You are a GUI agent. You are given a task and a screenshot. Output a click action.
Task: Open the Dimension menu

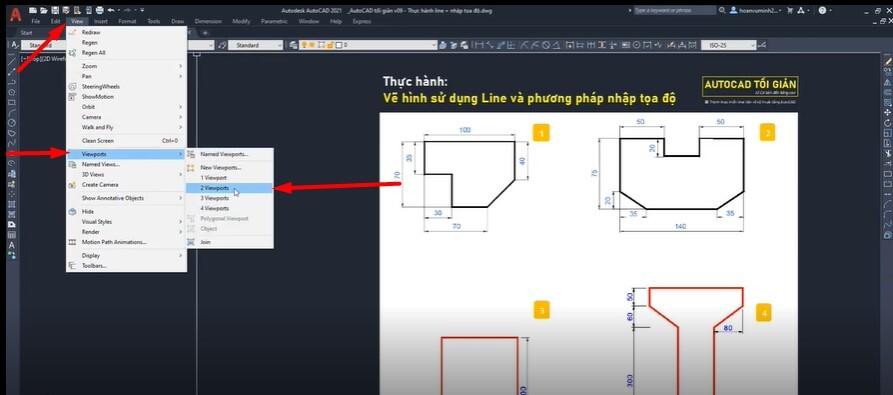(x=208, y=21)
